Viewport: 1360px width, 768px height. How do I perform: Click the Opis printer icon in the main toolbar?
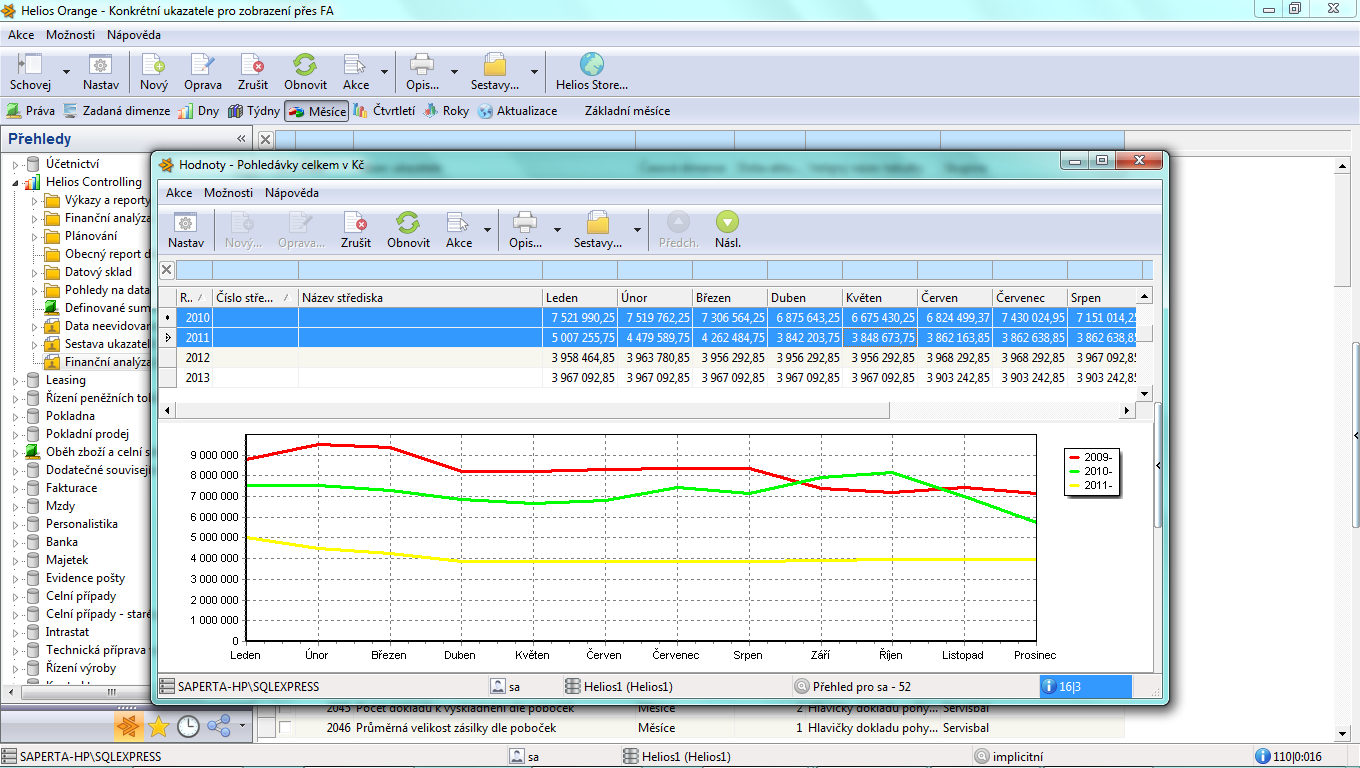pos(423,65)
